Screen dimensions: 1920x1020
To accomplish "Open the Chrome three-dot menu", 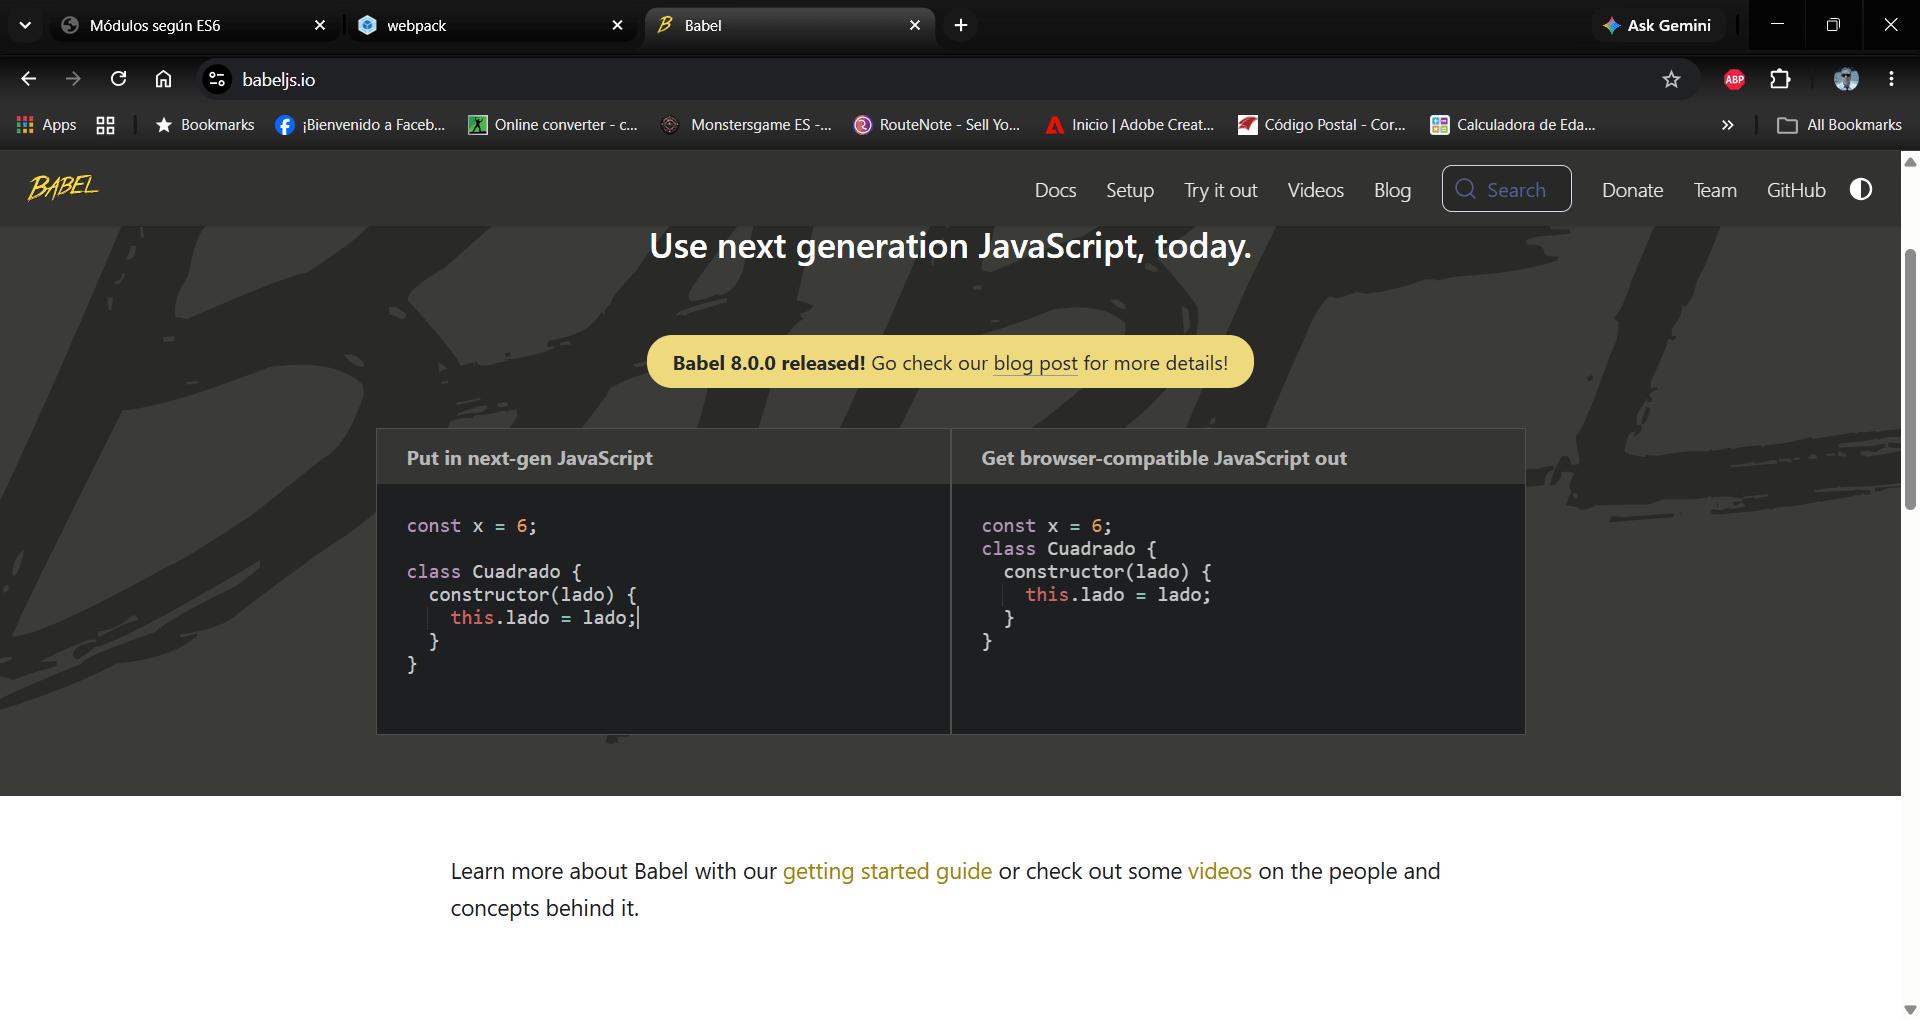I will pos(1891,79).
